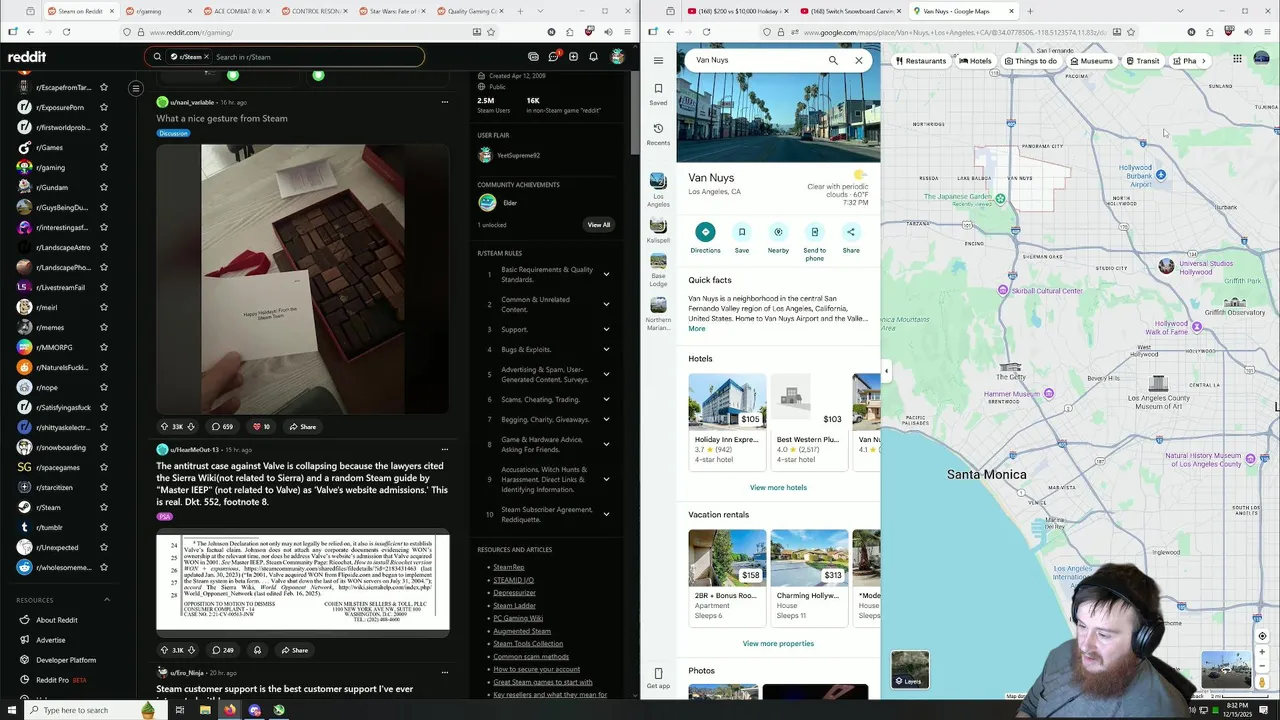Click the Reddit create post plus icon
Viewport: 1280px width, 720px height.
(x=573, y=57)
